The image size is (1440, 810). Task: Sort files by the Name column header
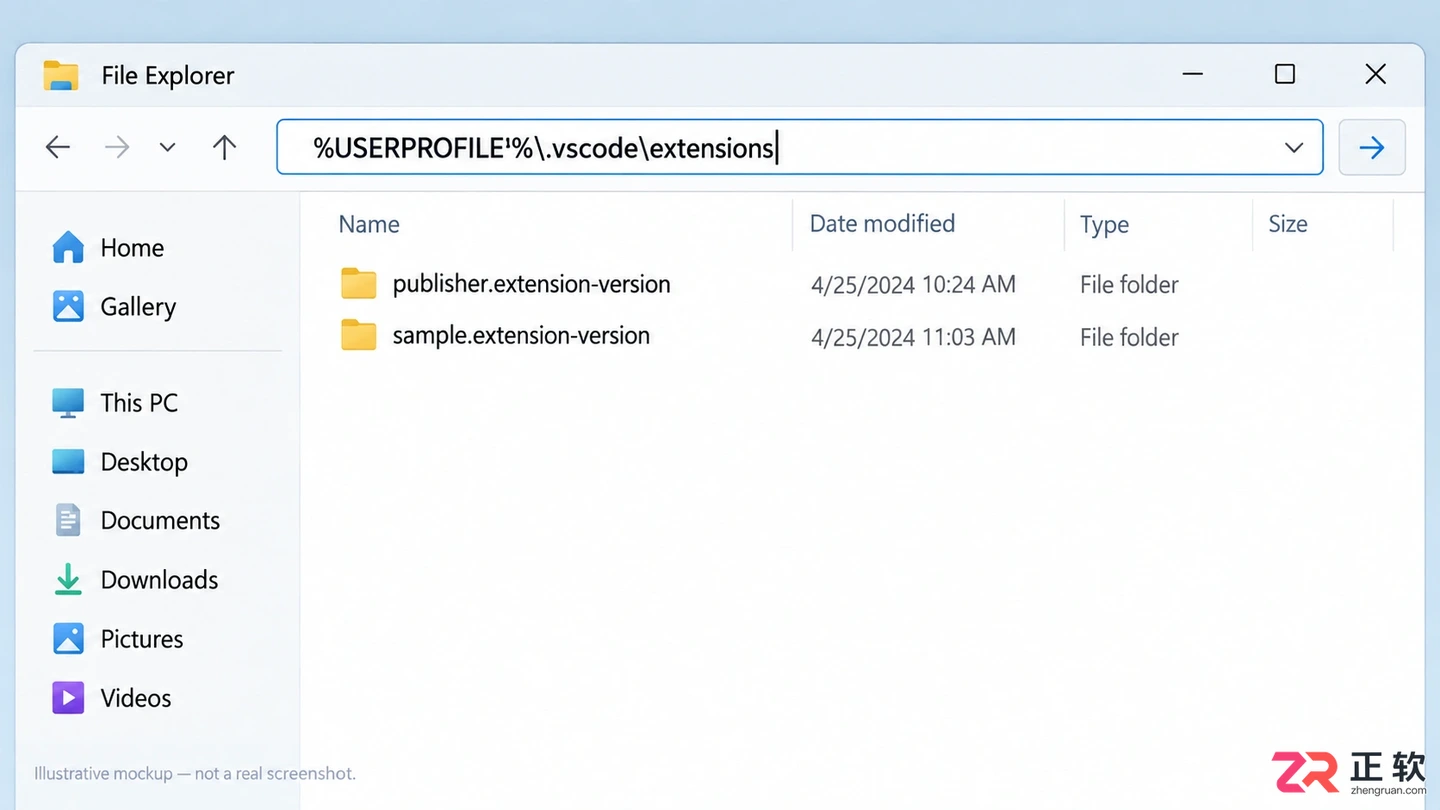(x=369, y=224)
